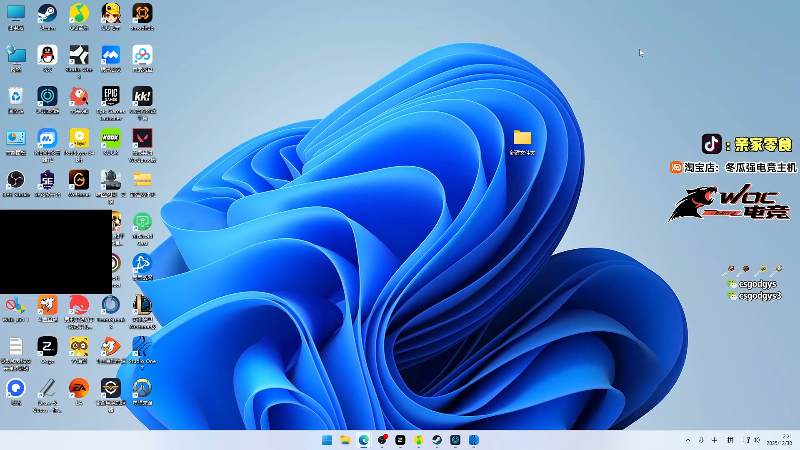
Task: Open the Baidu Netdisk cloud shortcut
Action: [142, 55]
